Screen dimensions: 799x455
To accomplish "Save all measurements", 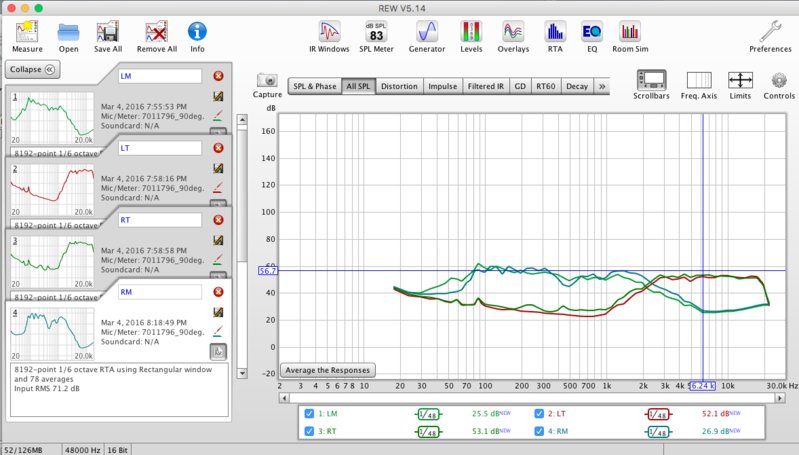I will click(x=108, y=37).
